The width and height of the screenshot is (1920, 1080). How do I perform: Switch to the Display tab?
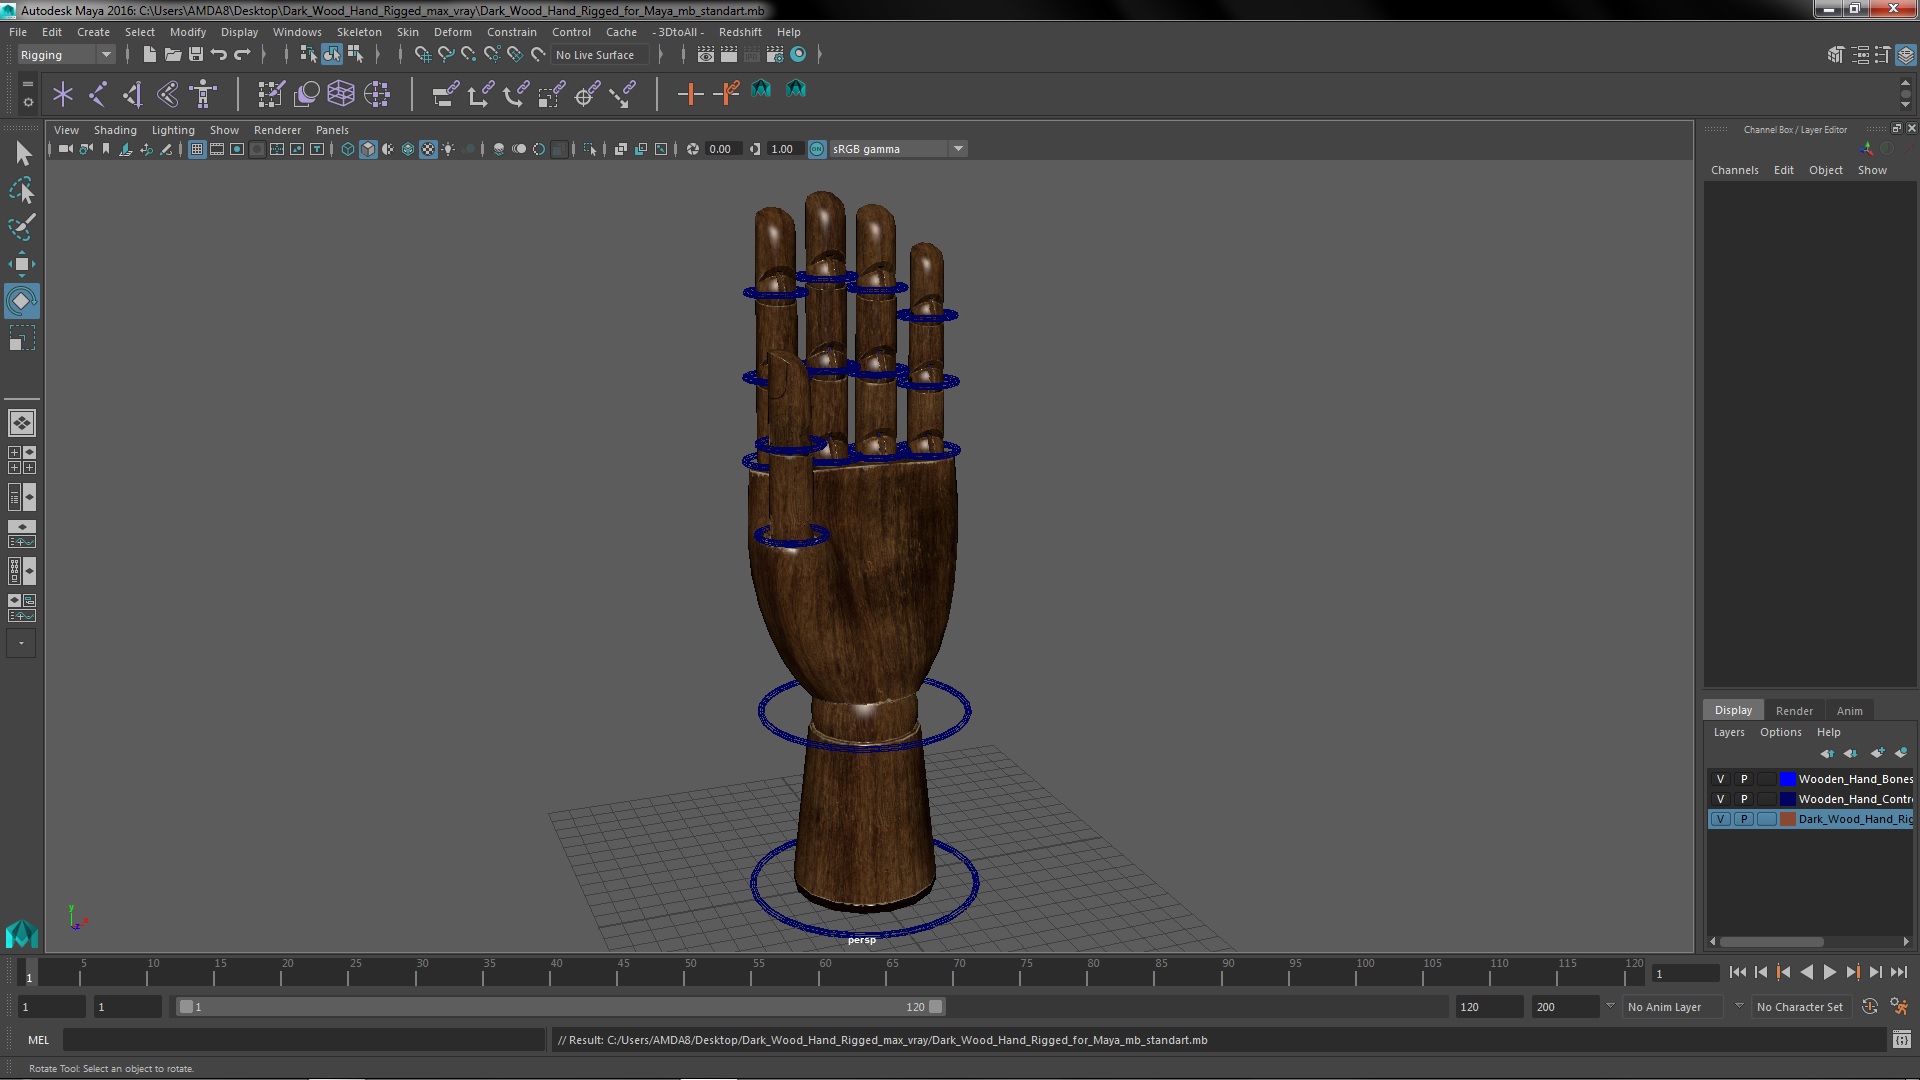[x=1733, y=709]
